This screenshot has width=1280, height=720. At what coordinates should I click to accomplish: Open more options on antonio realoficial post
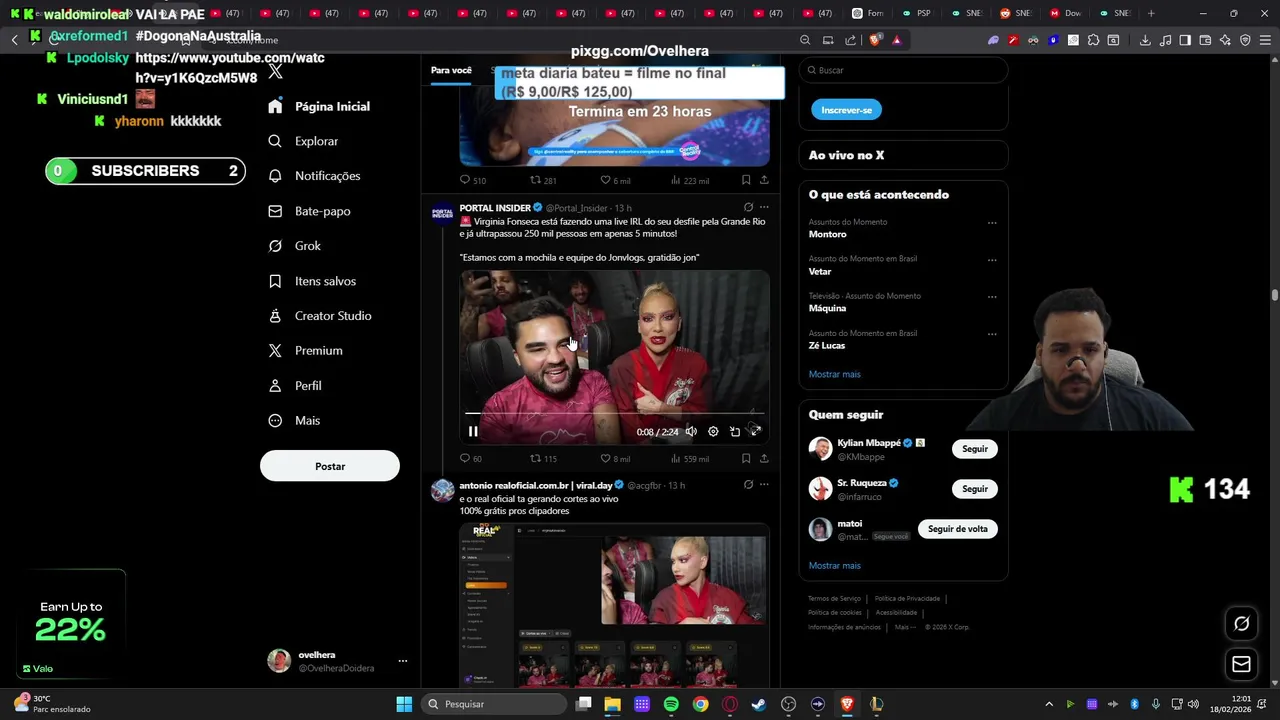coord(764,485)
